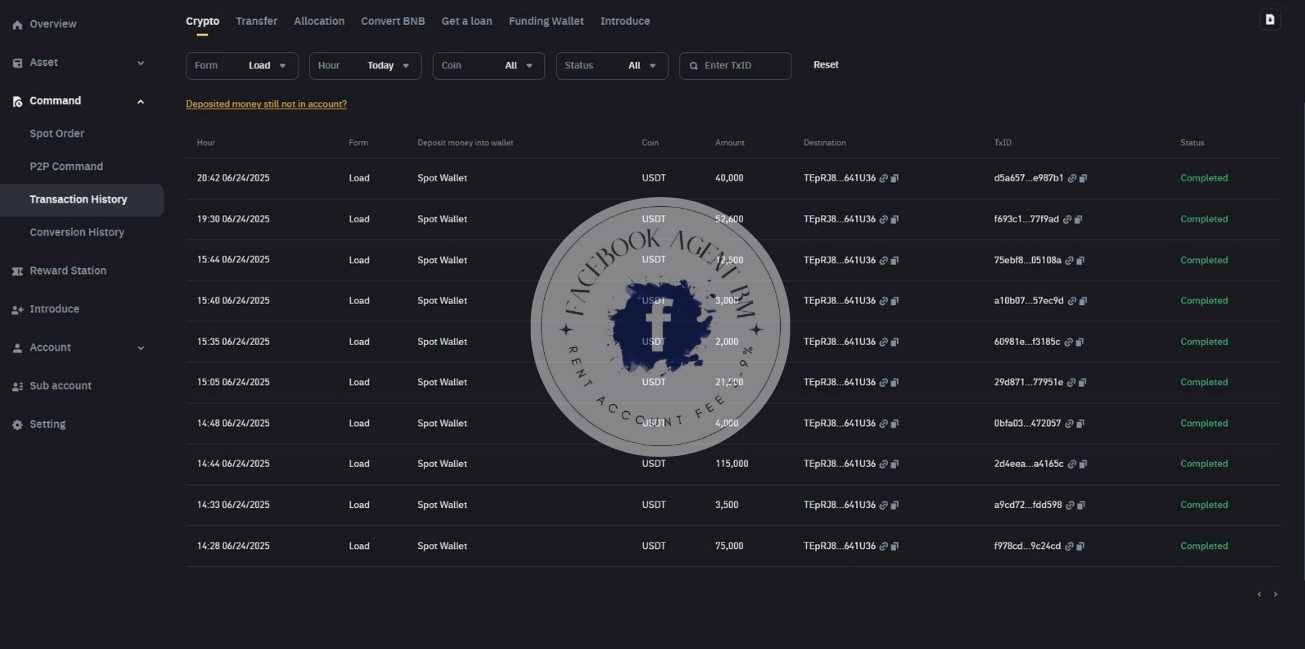Copy destination address in the 20:42 row

tap(895, 178)
